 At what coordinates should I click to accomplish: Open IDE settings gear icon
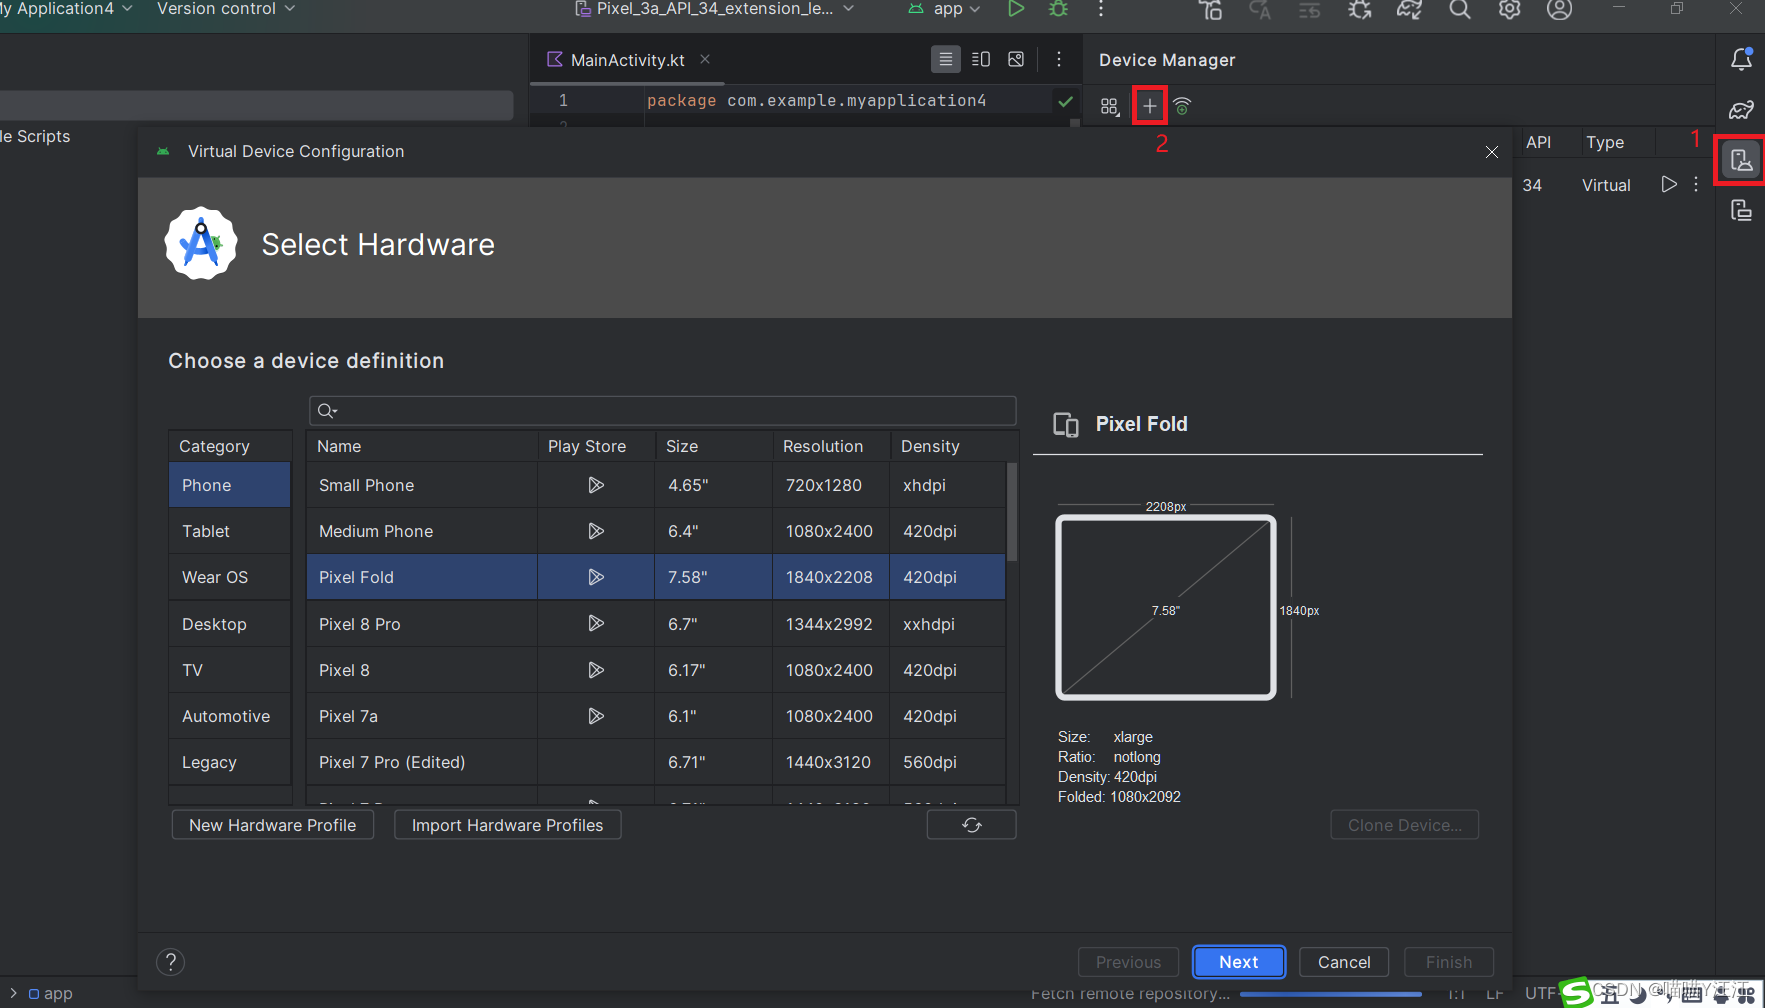[x=1510, y=10]
